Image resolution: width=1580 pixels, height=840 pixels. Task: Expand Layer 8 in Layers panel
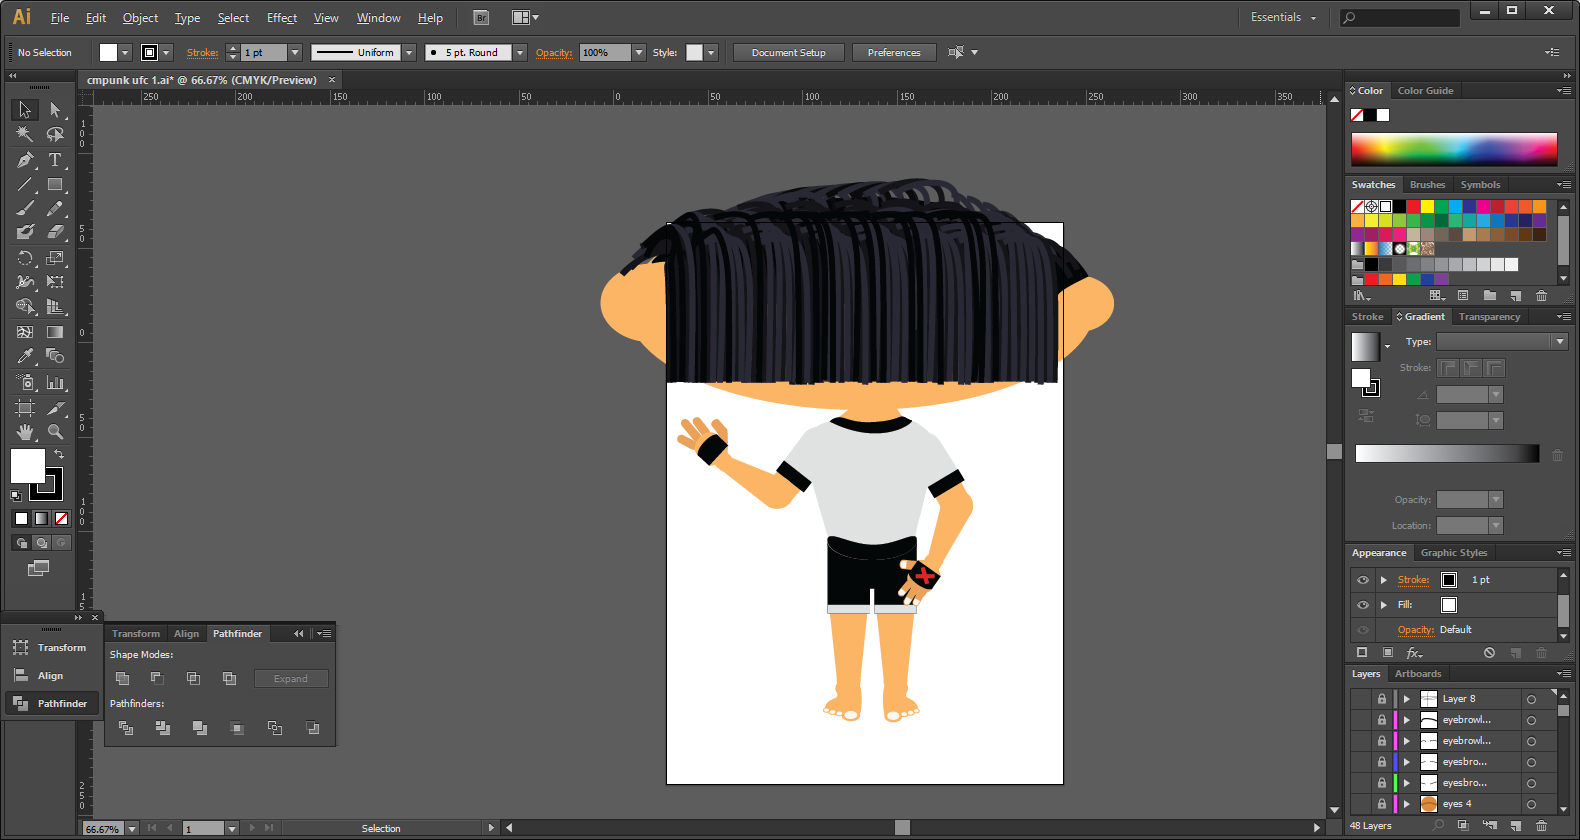tap(1406, 699)
